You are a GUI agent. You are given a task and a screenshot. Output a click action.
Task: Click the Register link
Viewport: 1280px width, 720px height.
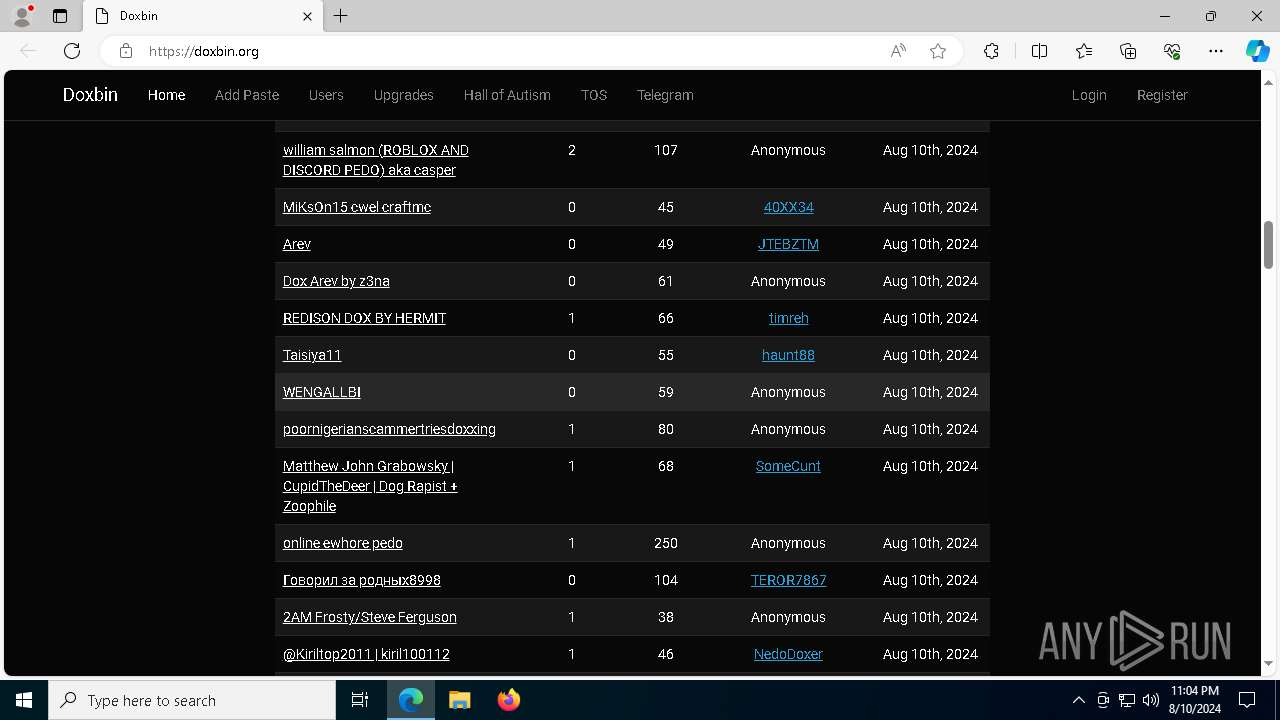click(x=1162, y=95)
